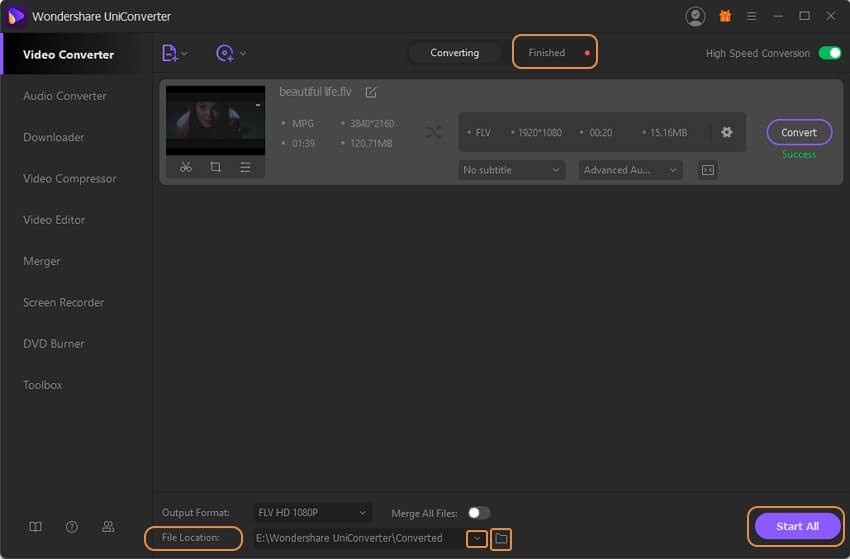Click the green Success status text
The width and height of the screenshot is (850, 559).
(799, 155)
